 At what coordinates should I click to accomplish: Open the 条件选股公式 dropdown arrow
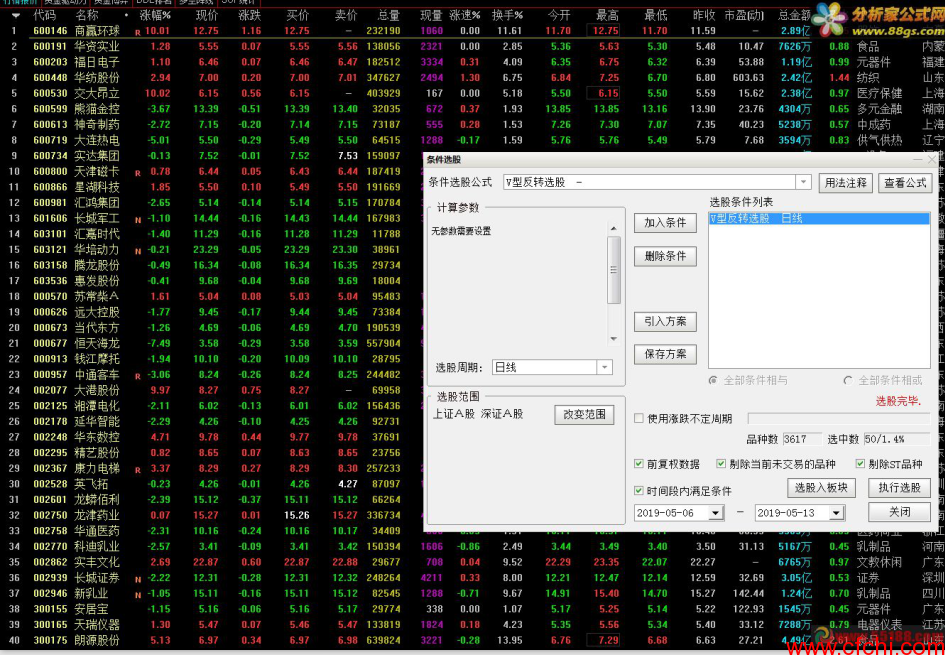pos(803,182)
